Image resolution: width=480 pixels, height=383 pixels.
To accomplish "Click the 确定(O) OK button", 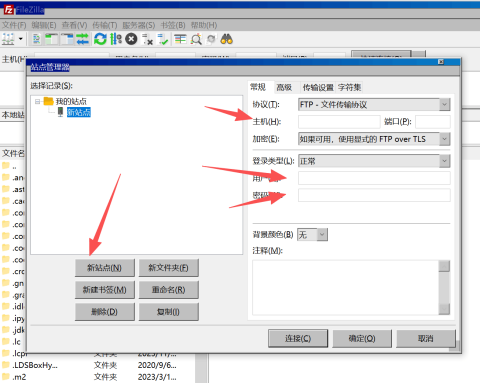I will 362,339.
